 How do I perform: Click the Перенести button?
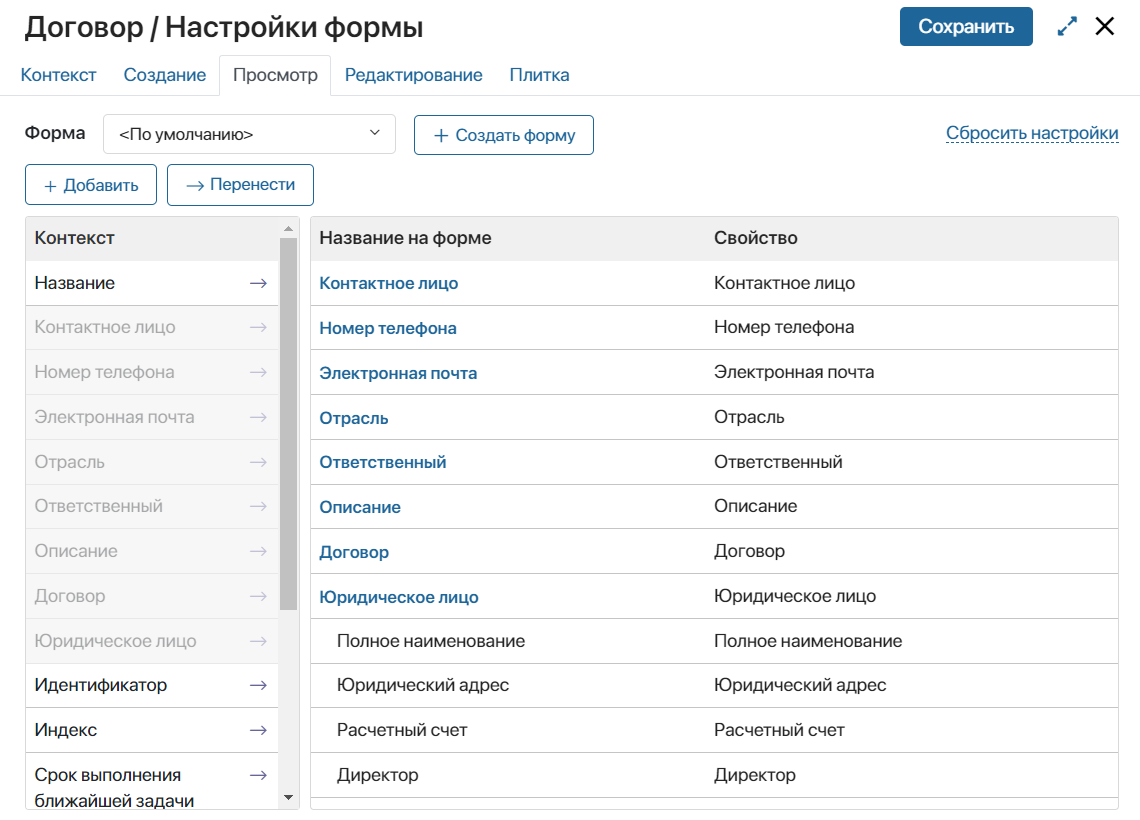240,185
